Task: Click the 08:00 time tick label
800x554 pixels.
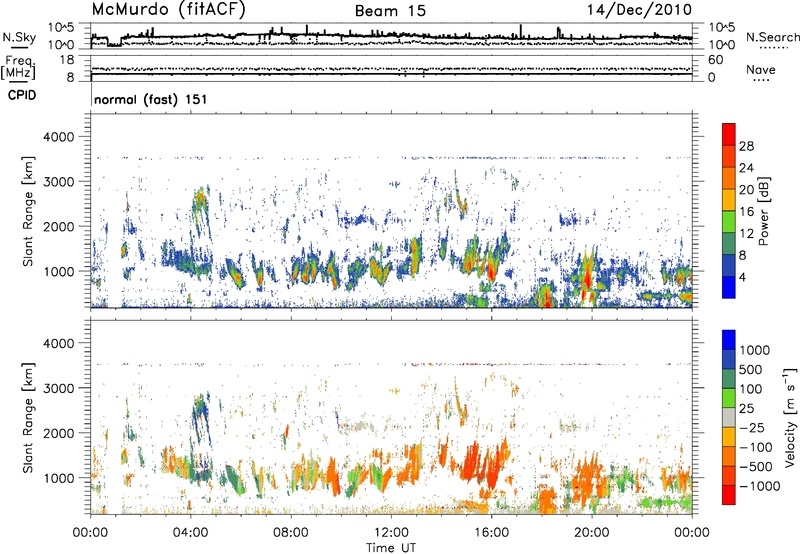Action: click(x=291, y=533)
